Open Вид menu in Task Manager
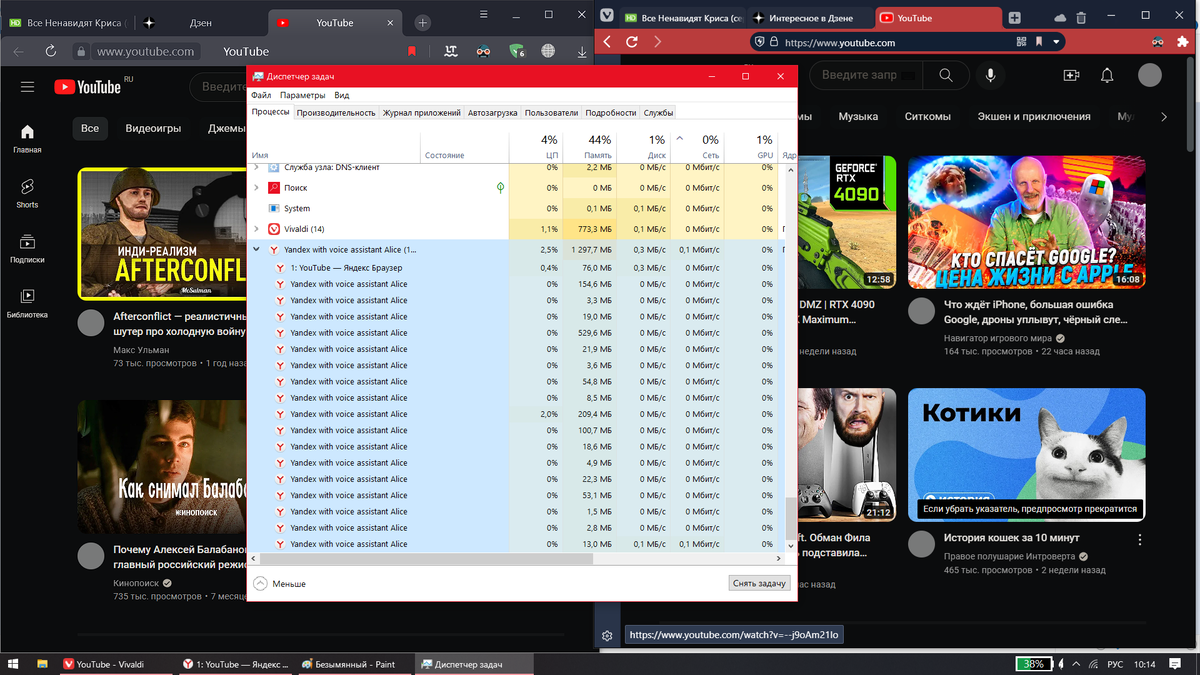The width and height of the screenshot is (1200, 675). coord(342,95)
